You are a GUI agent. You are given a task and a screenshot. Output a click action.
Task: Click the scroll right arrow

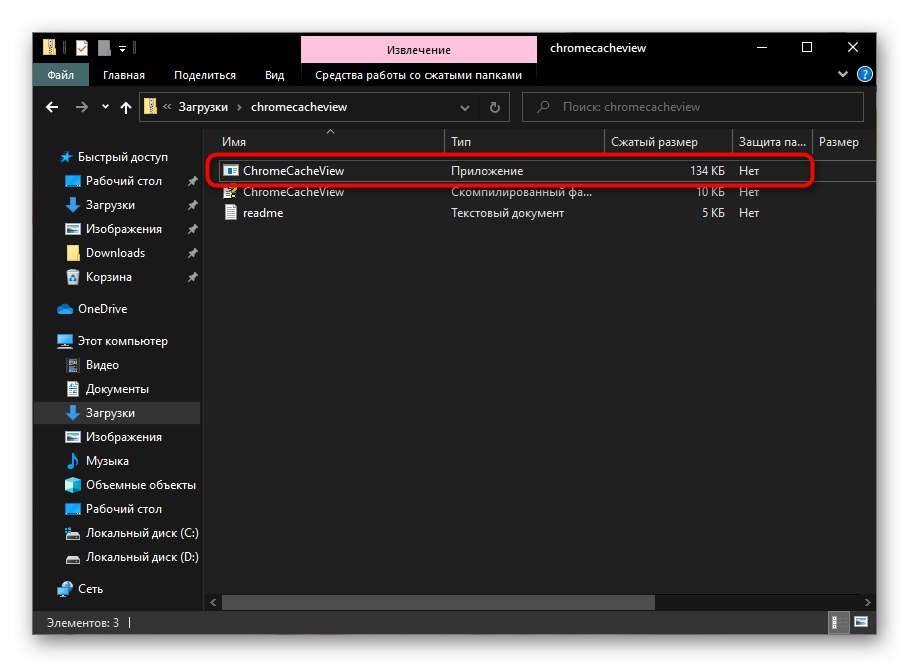coord(867,603)
